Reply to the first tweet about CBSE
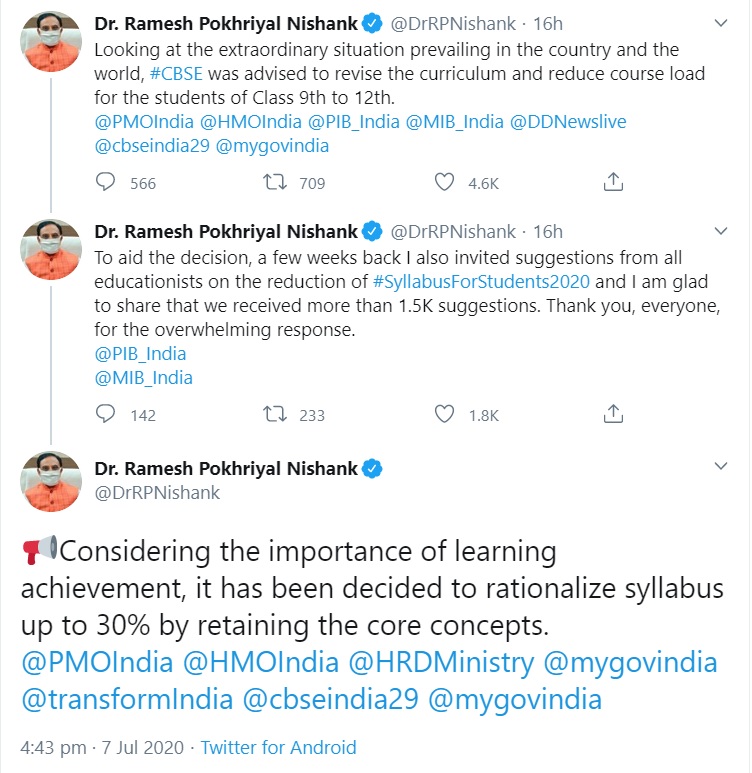The width and height of the screenshot is (752, 773). tap(106, 182)
